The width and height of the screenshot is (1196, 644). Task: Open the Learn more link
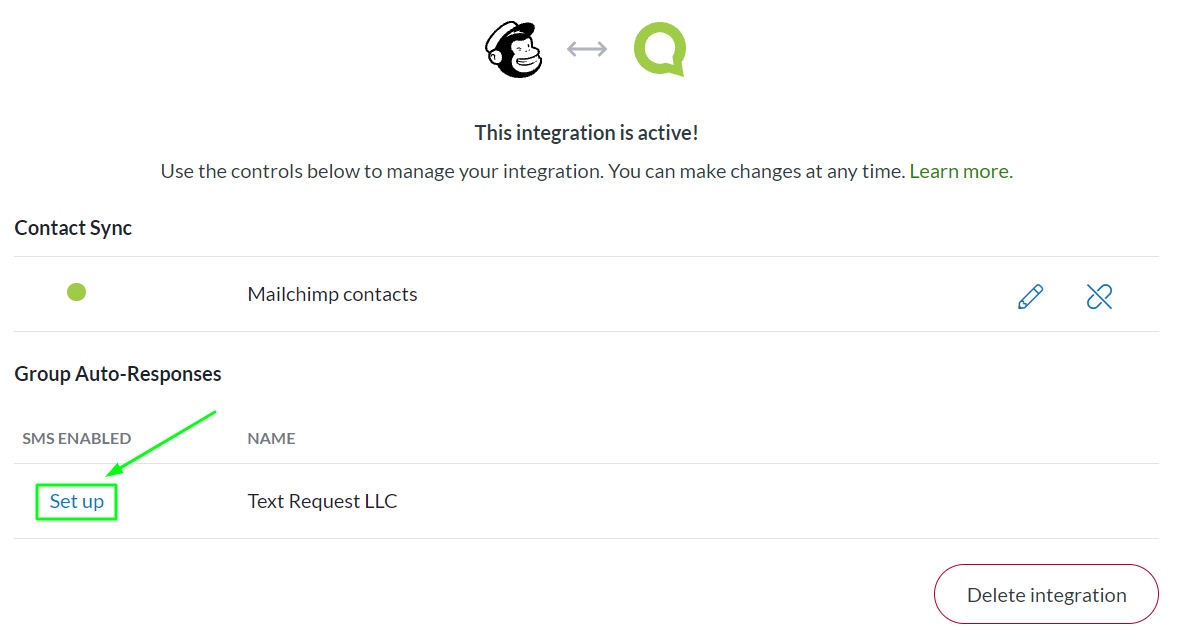coord(961,171)
